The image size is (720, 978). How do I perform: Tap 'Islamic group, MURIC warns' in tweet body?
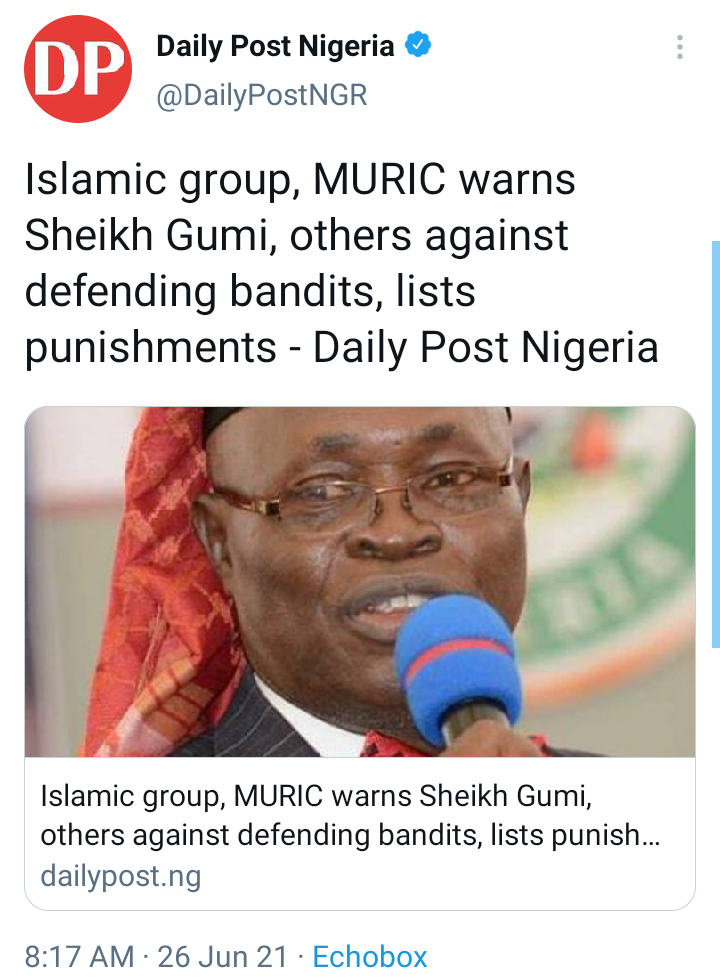(x=300, y=180)
